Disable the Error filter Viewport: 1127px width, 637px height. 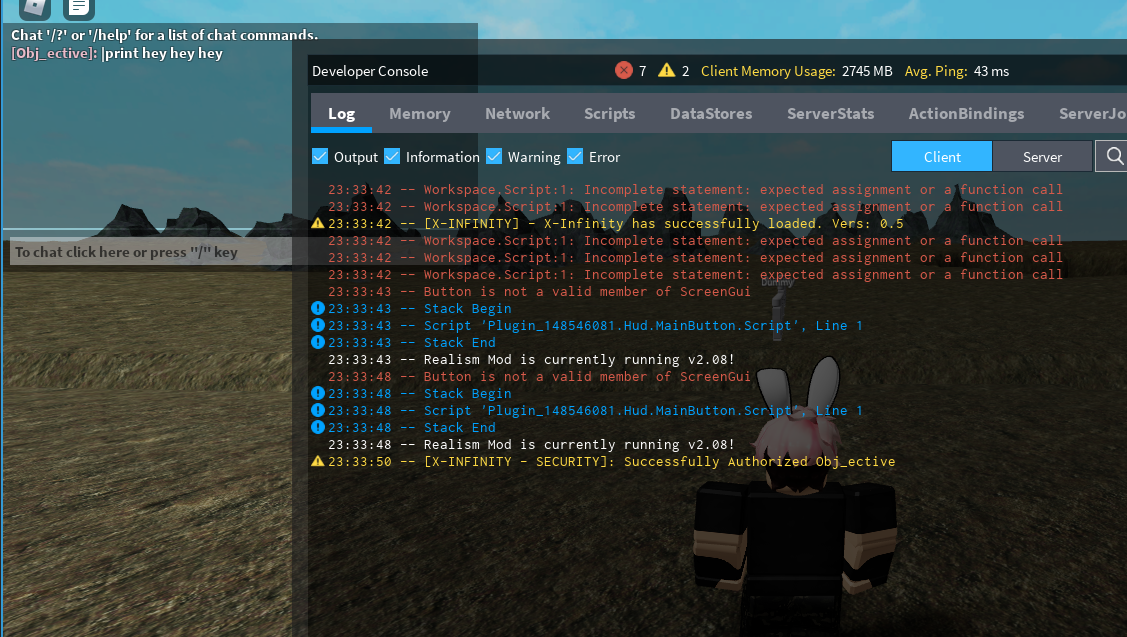point(574,157)
